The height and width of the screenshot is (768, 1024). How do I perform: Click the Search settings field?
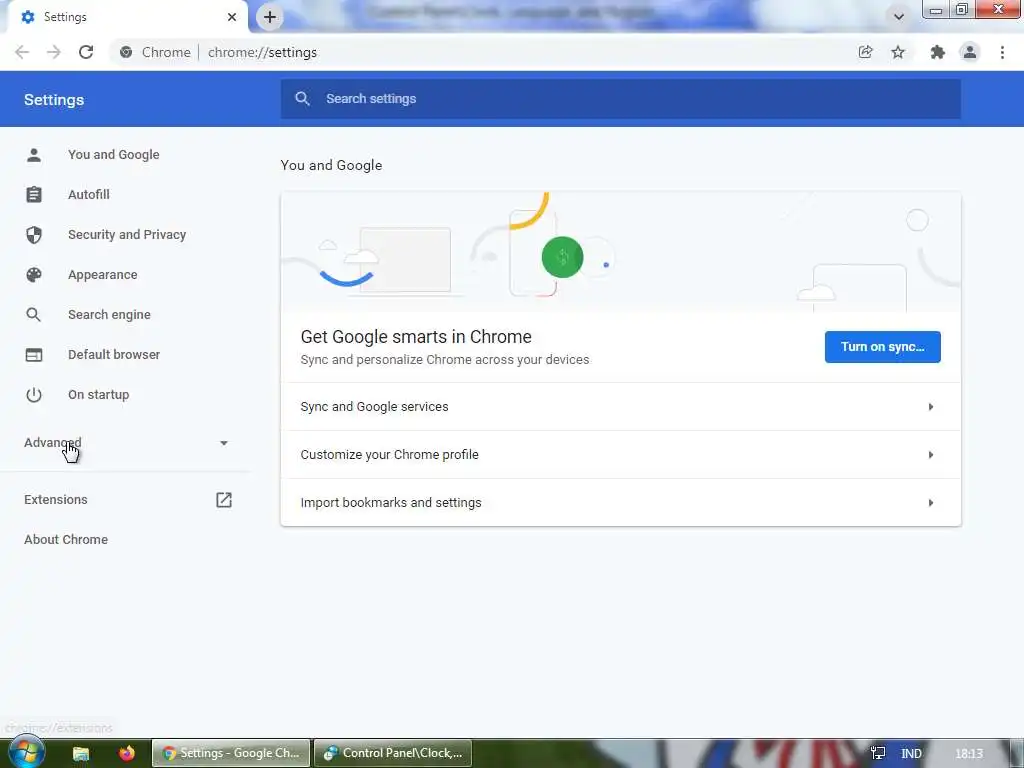[620, 99]
